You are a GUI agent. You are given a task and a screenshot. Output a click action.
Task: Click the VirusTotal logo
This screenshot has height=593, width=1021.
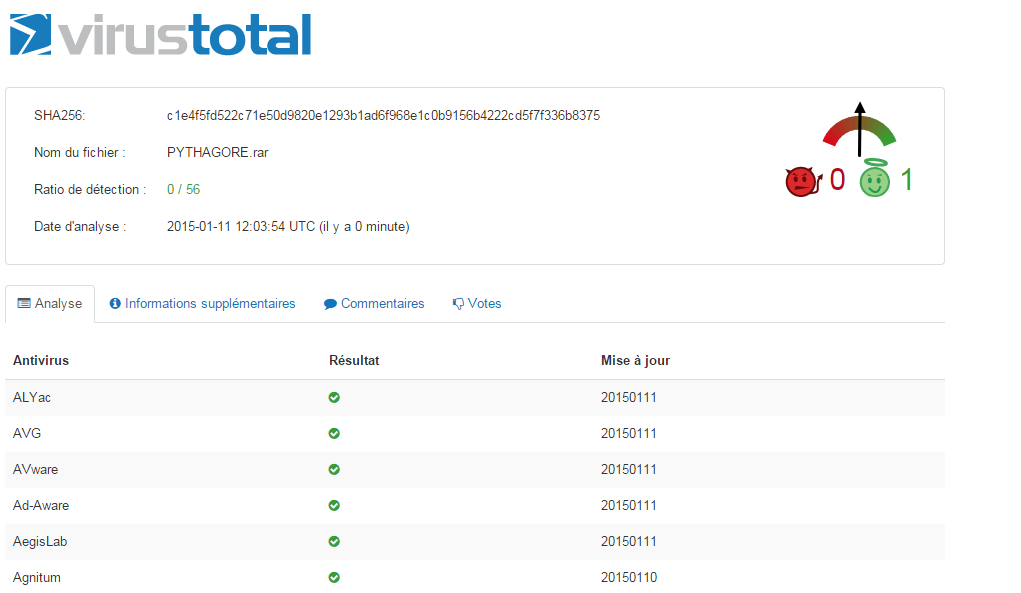(161, 34)
